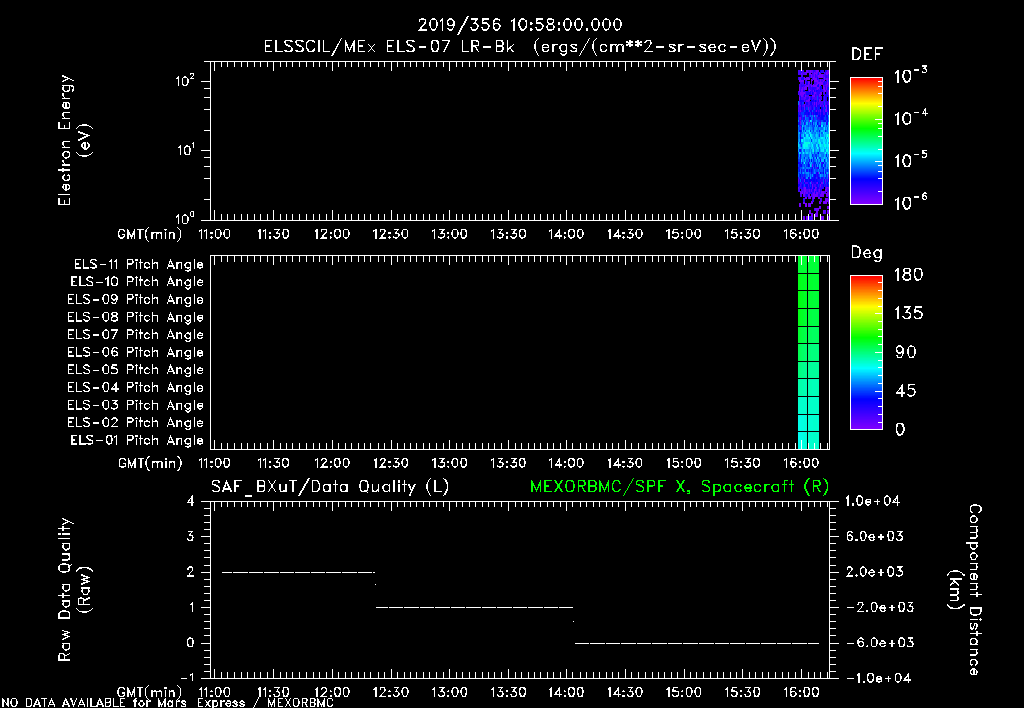Click the data quality line at value 1
Image resolution: width=1024 pixels, height=708 pixels.
pos(474,607)
